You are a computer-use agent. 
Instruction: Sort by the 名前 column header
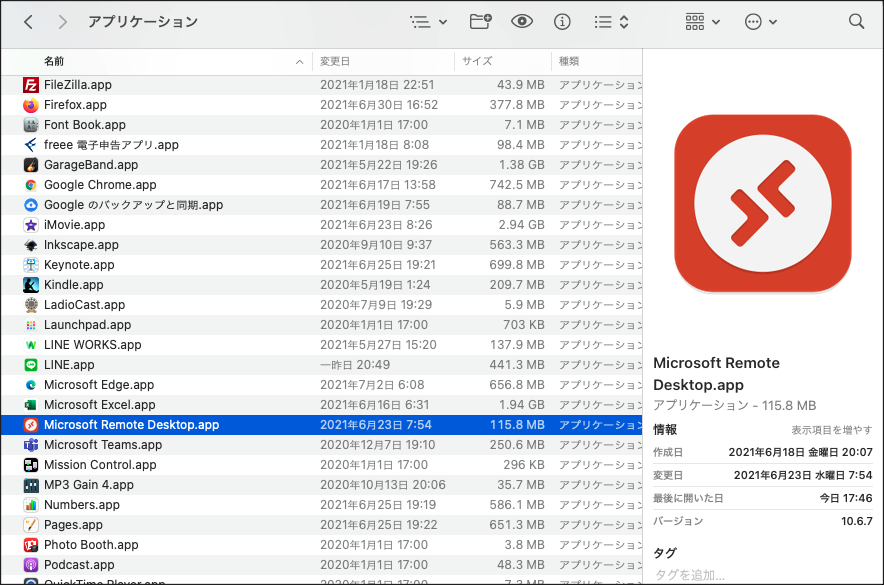54,61
